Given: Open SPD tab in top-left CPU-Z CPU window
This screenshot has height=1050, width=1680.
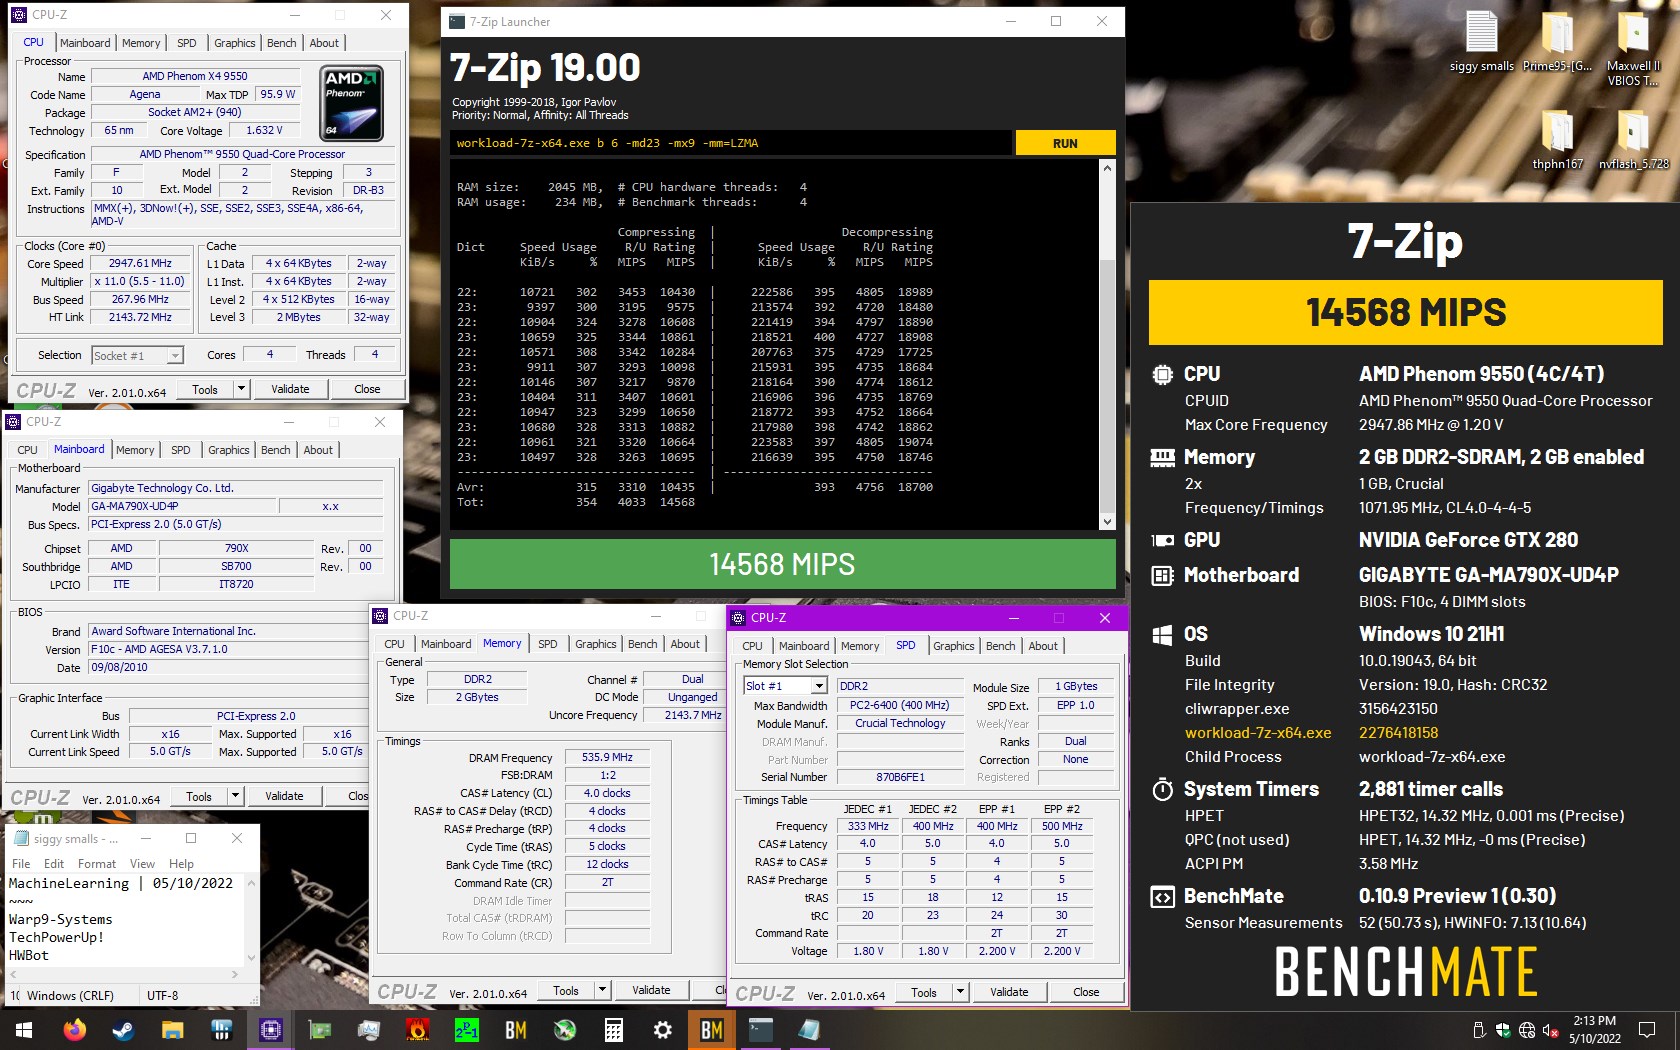Looking at the screenshot, I should tap(187, 43).
